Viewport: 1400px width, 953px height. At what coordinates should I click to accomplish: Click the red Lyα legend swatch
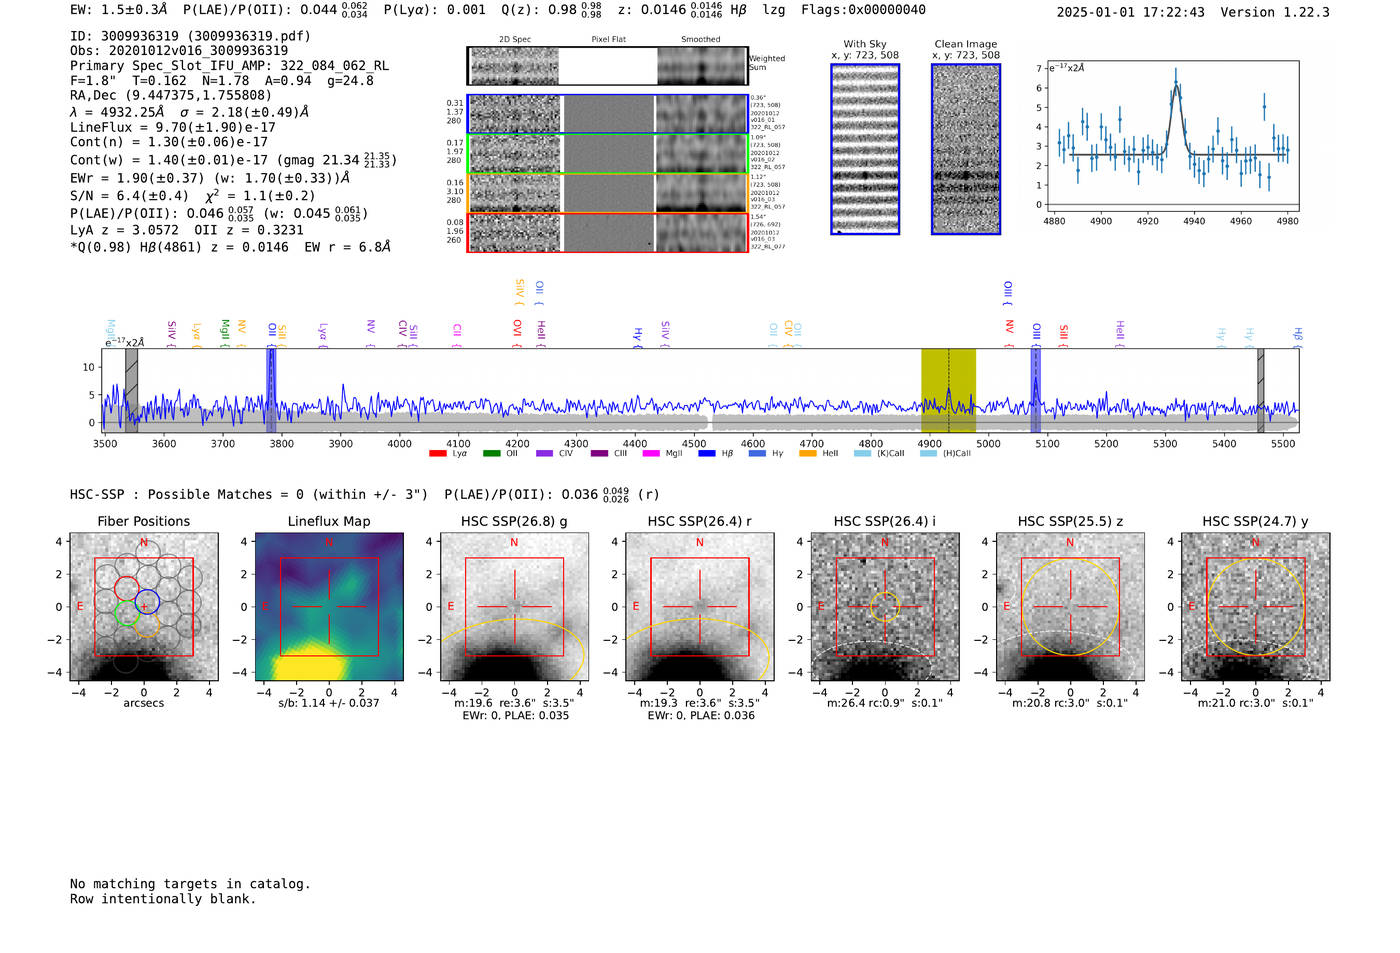click(x=437, y=454)
